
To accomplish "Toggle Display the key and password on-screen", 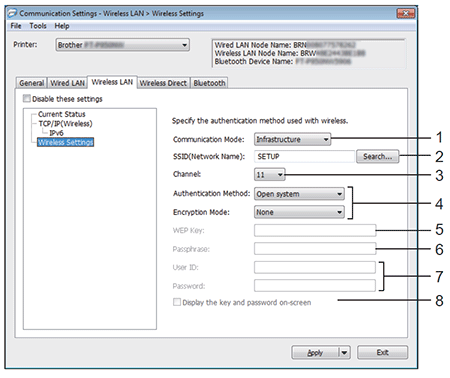I will coord(177,302).
